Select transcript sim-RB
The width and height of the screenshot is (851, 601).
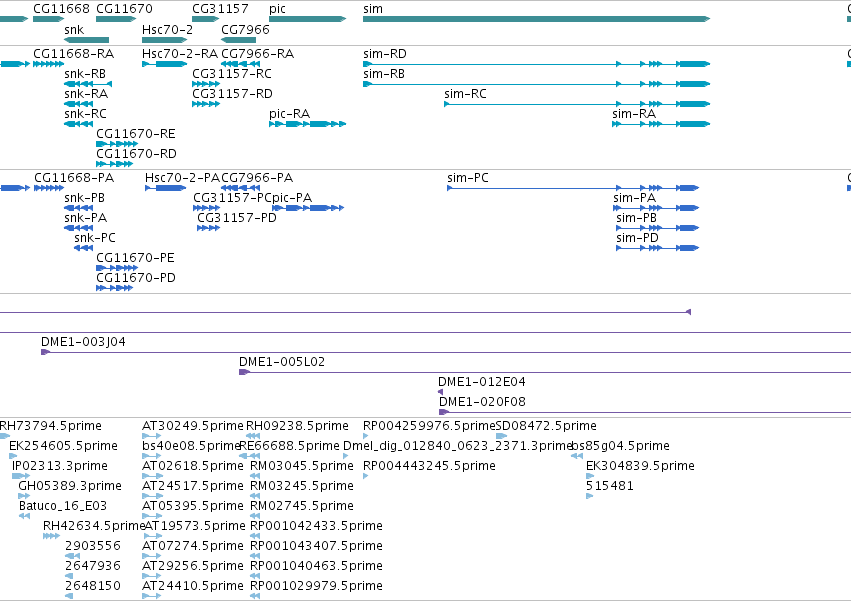[536, 84]
